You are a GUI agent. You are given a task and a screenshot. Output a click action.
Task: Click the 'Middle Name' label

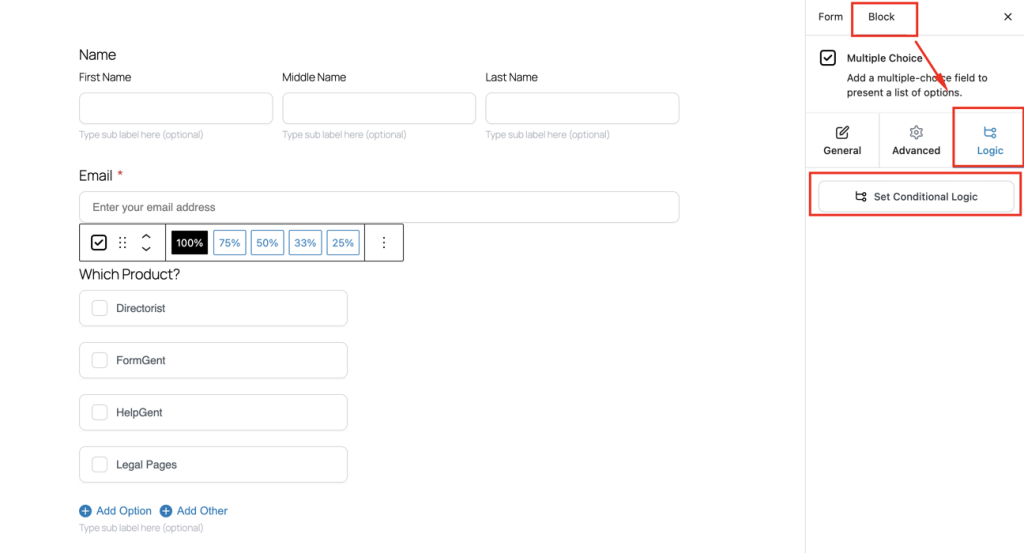coord(314,77)
